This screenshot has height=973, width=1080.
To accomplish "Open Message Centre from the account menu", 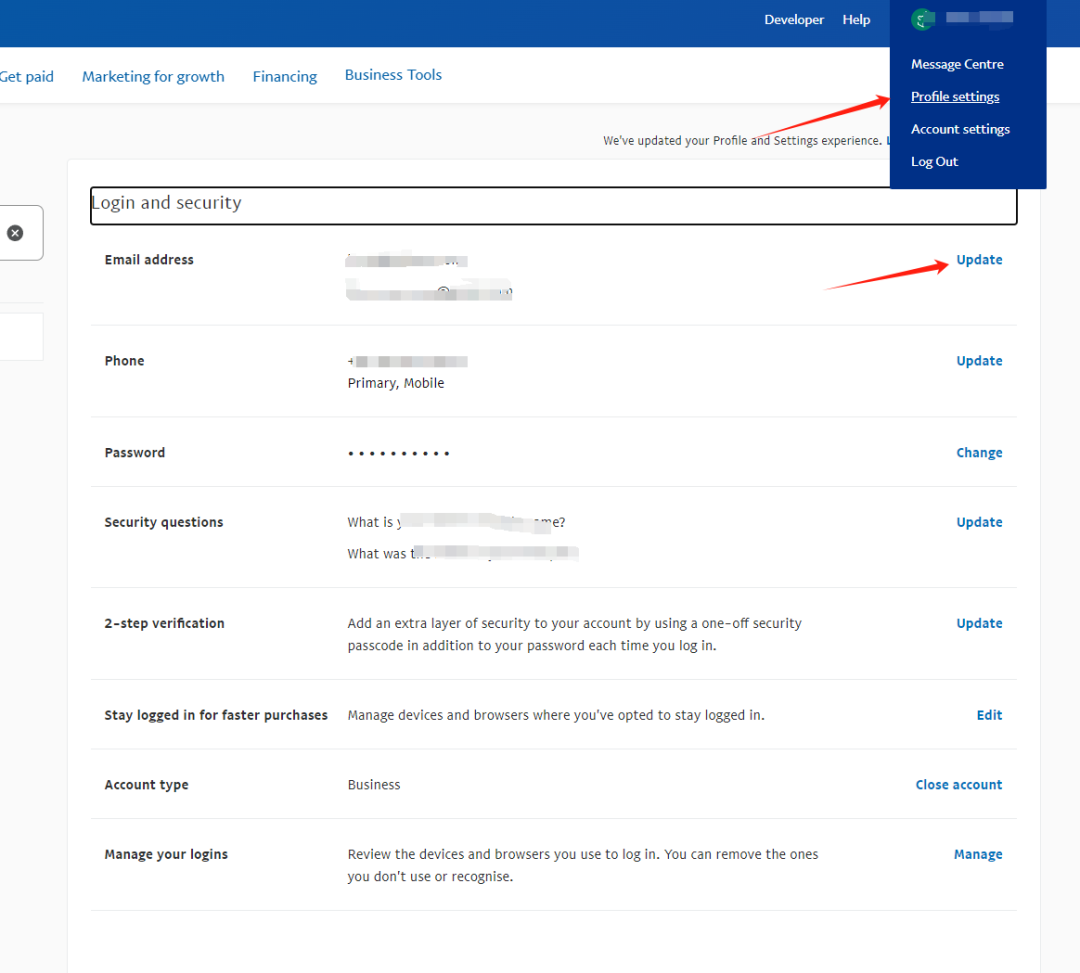I will (x=957, y=64).
